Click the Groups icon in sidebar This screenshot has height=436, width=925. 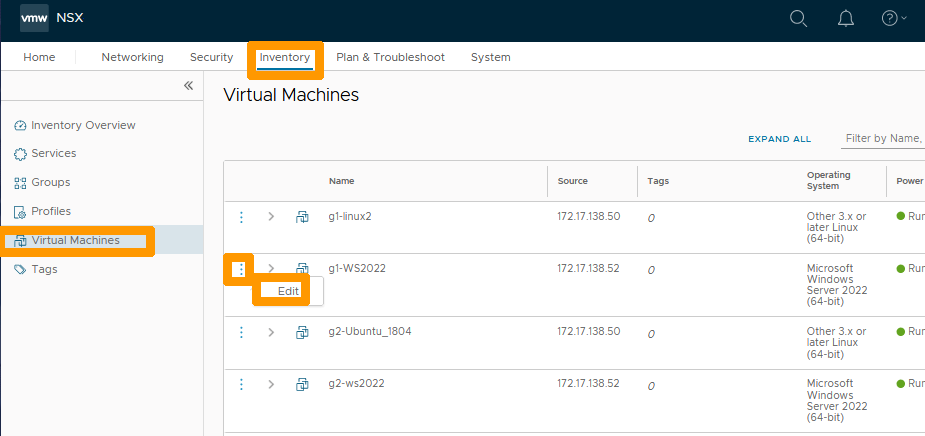pos(21,183)
